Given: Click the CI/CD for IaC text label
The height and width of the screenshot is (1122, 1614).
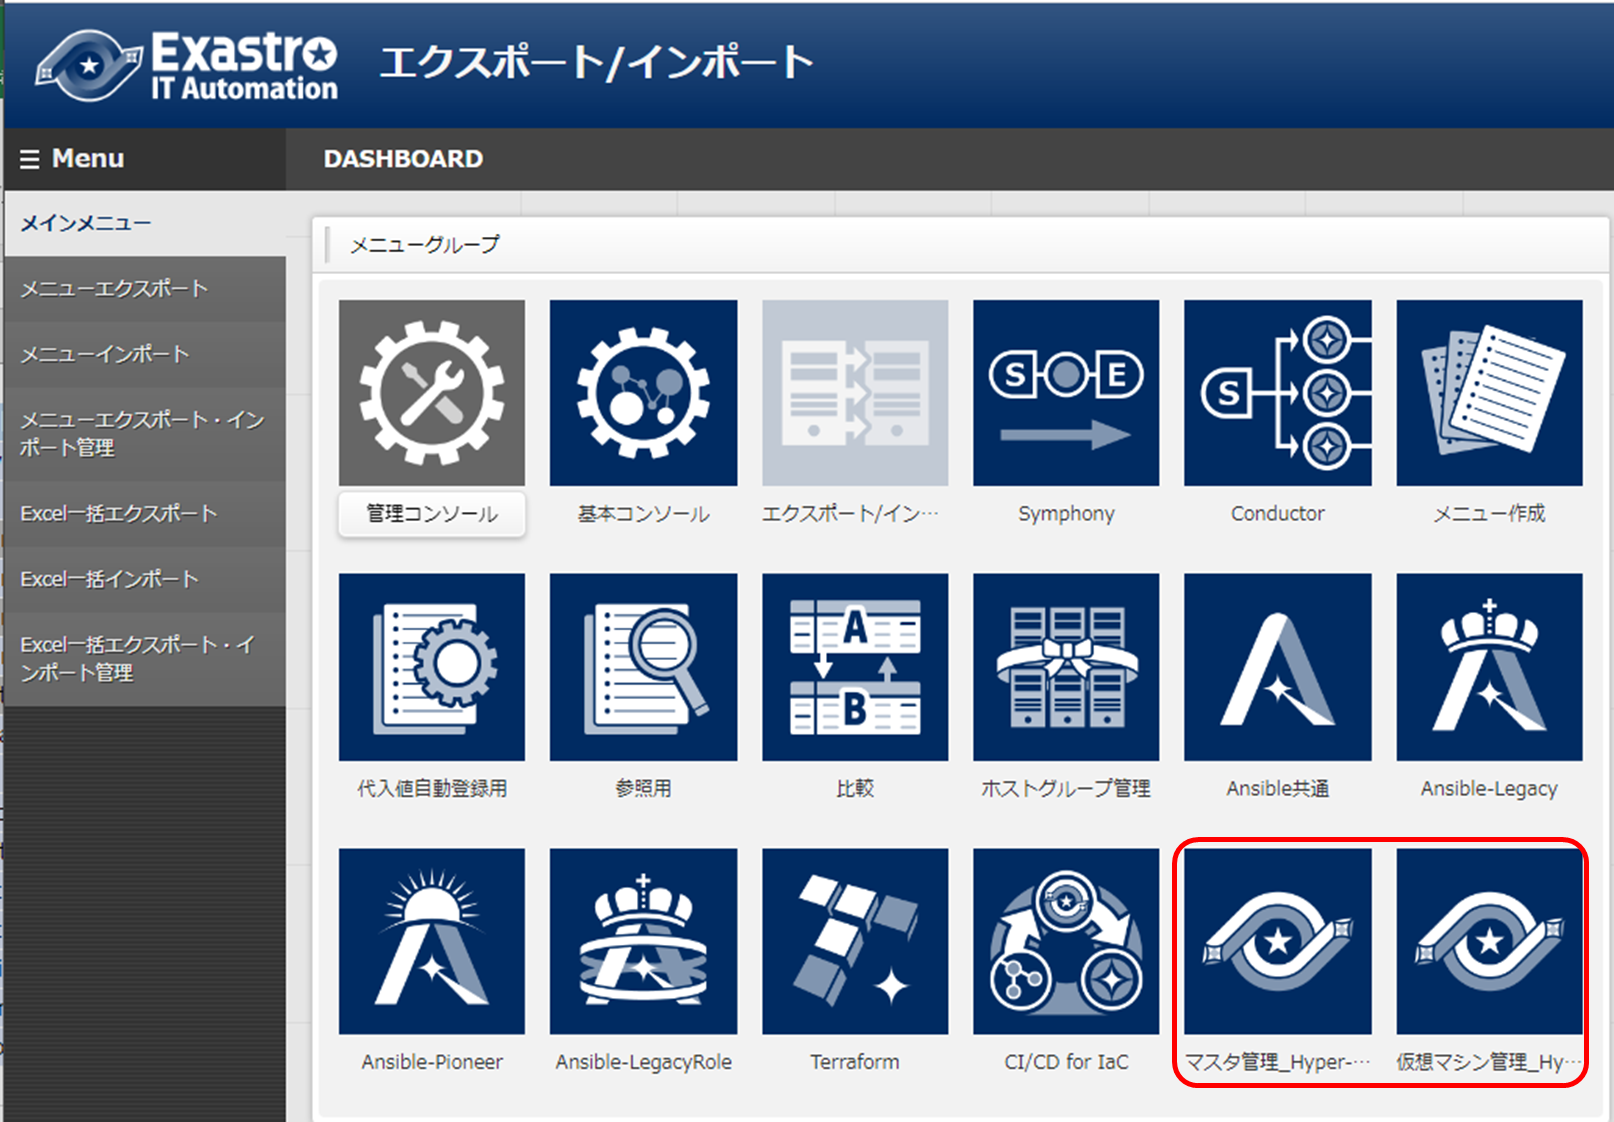Looking at the screenshot, I should [1066, 1062].
